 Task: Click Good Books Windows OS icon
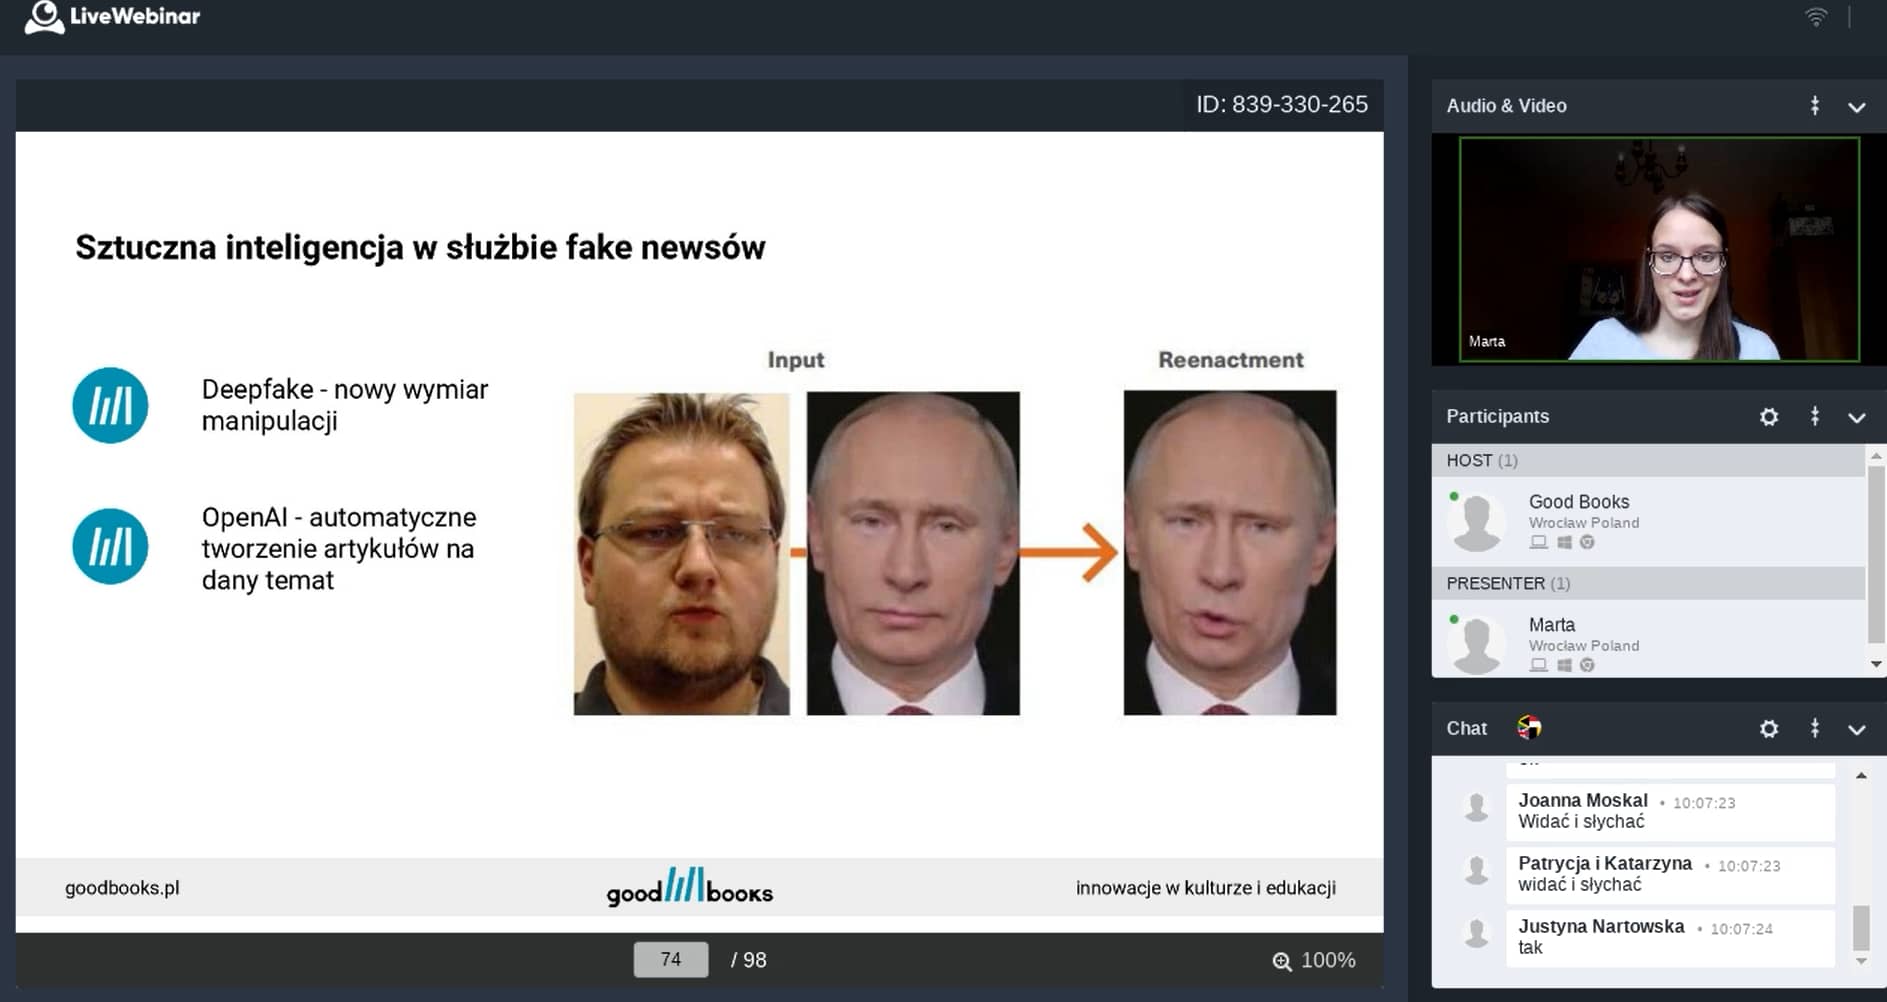1564,542
